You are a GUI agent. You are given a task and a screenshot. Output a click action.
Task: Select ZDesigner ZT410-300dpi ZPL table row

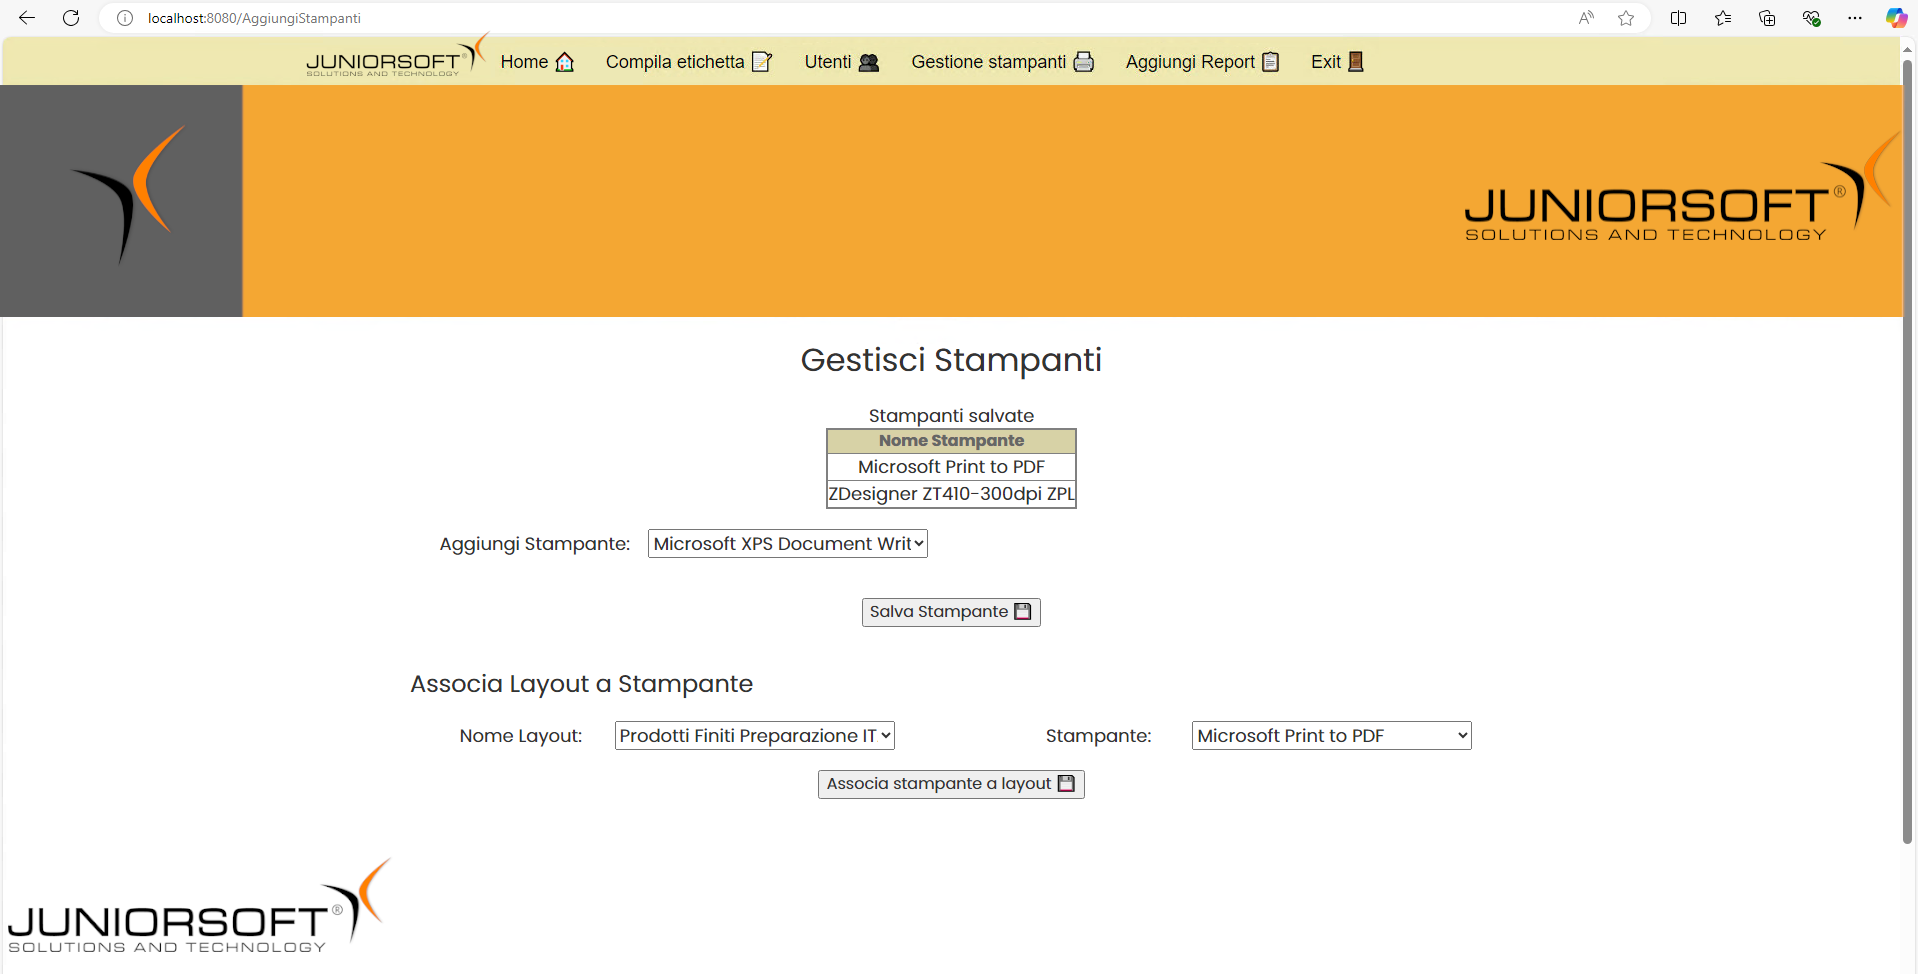click(951, 494)
